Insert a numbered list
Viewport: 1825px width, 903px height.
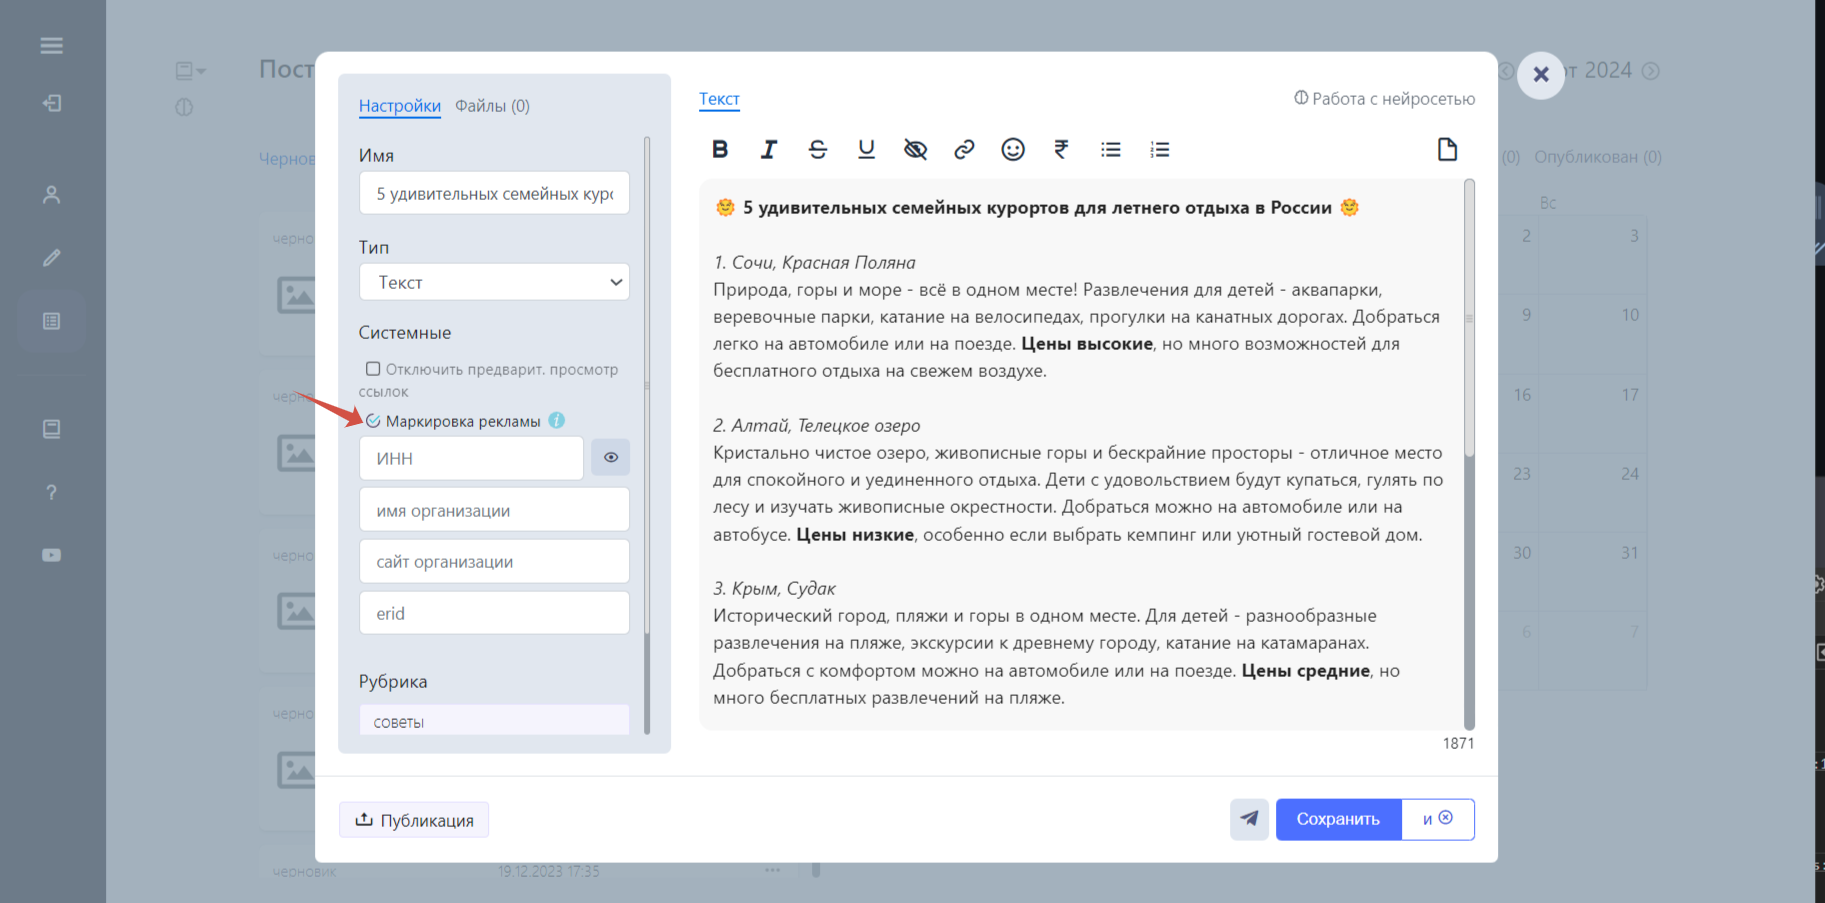pyautogui.click(x=1160, y=149)
